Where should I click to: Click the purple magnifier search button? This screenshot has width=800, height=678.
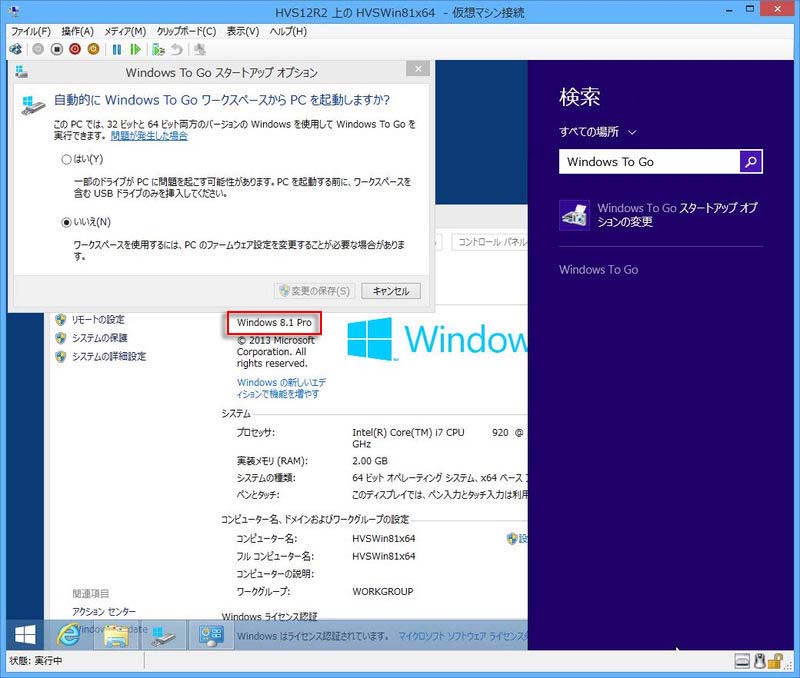pyautogui.click(x=751, y=162)
